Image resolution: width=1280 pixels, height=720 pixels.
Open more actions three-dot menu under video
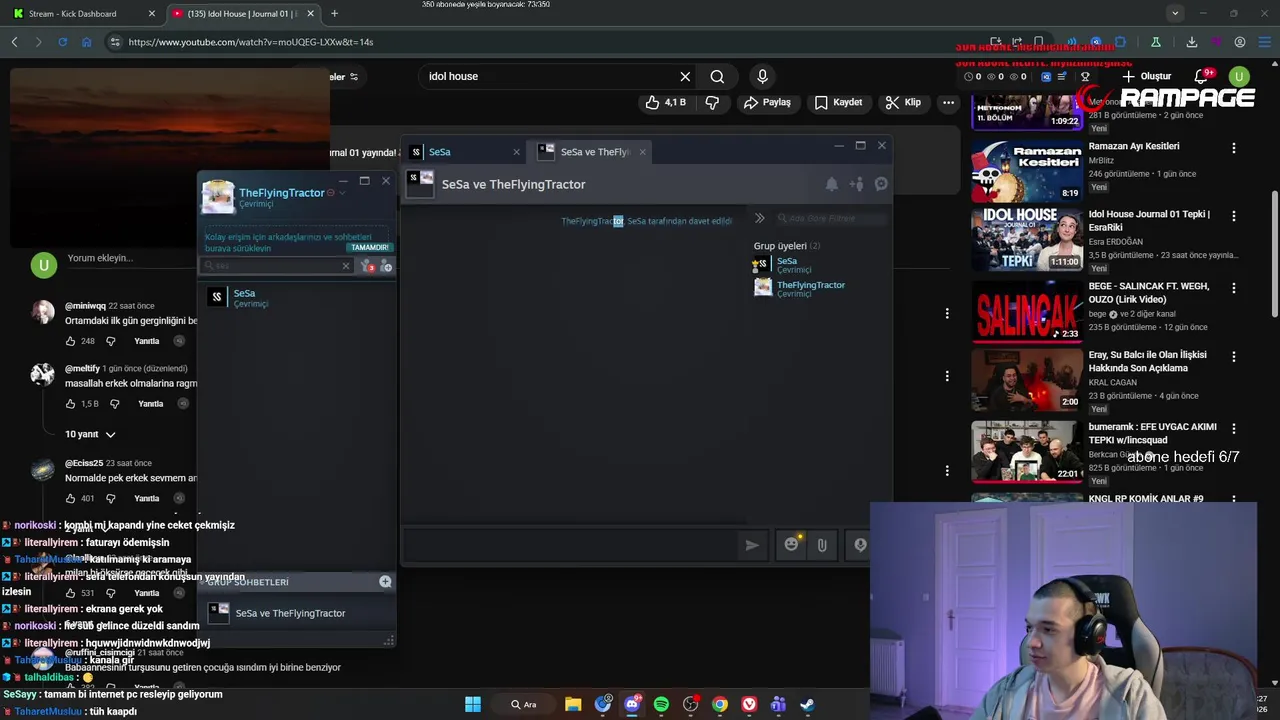point(948,102)
